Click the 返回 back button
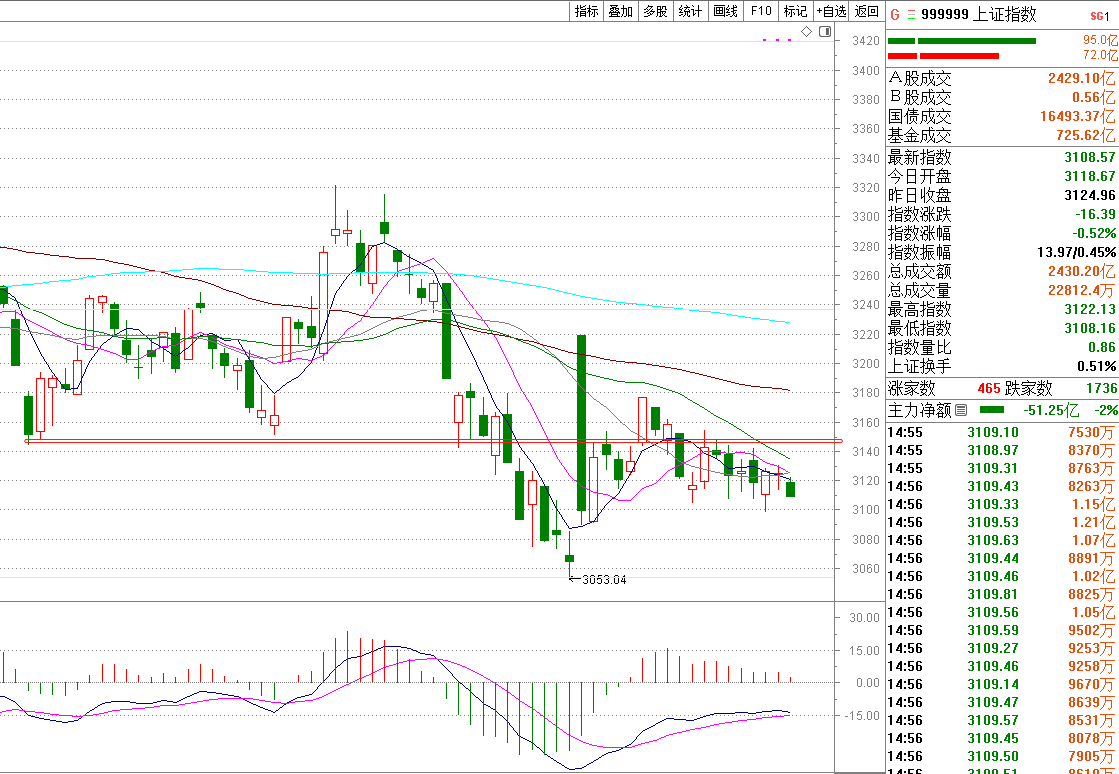 pyautogui.click(x=866, y=11)
